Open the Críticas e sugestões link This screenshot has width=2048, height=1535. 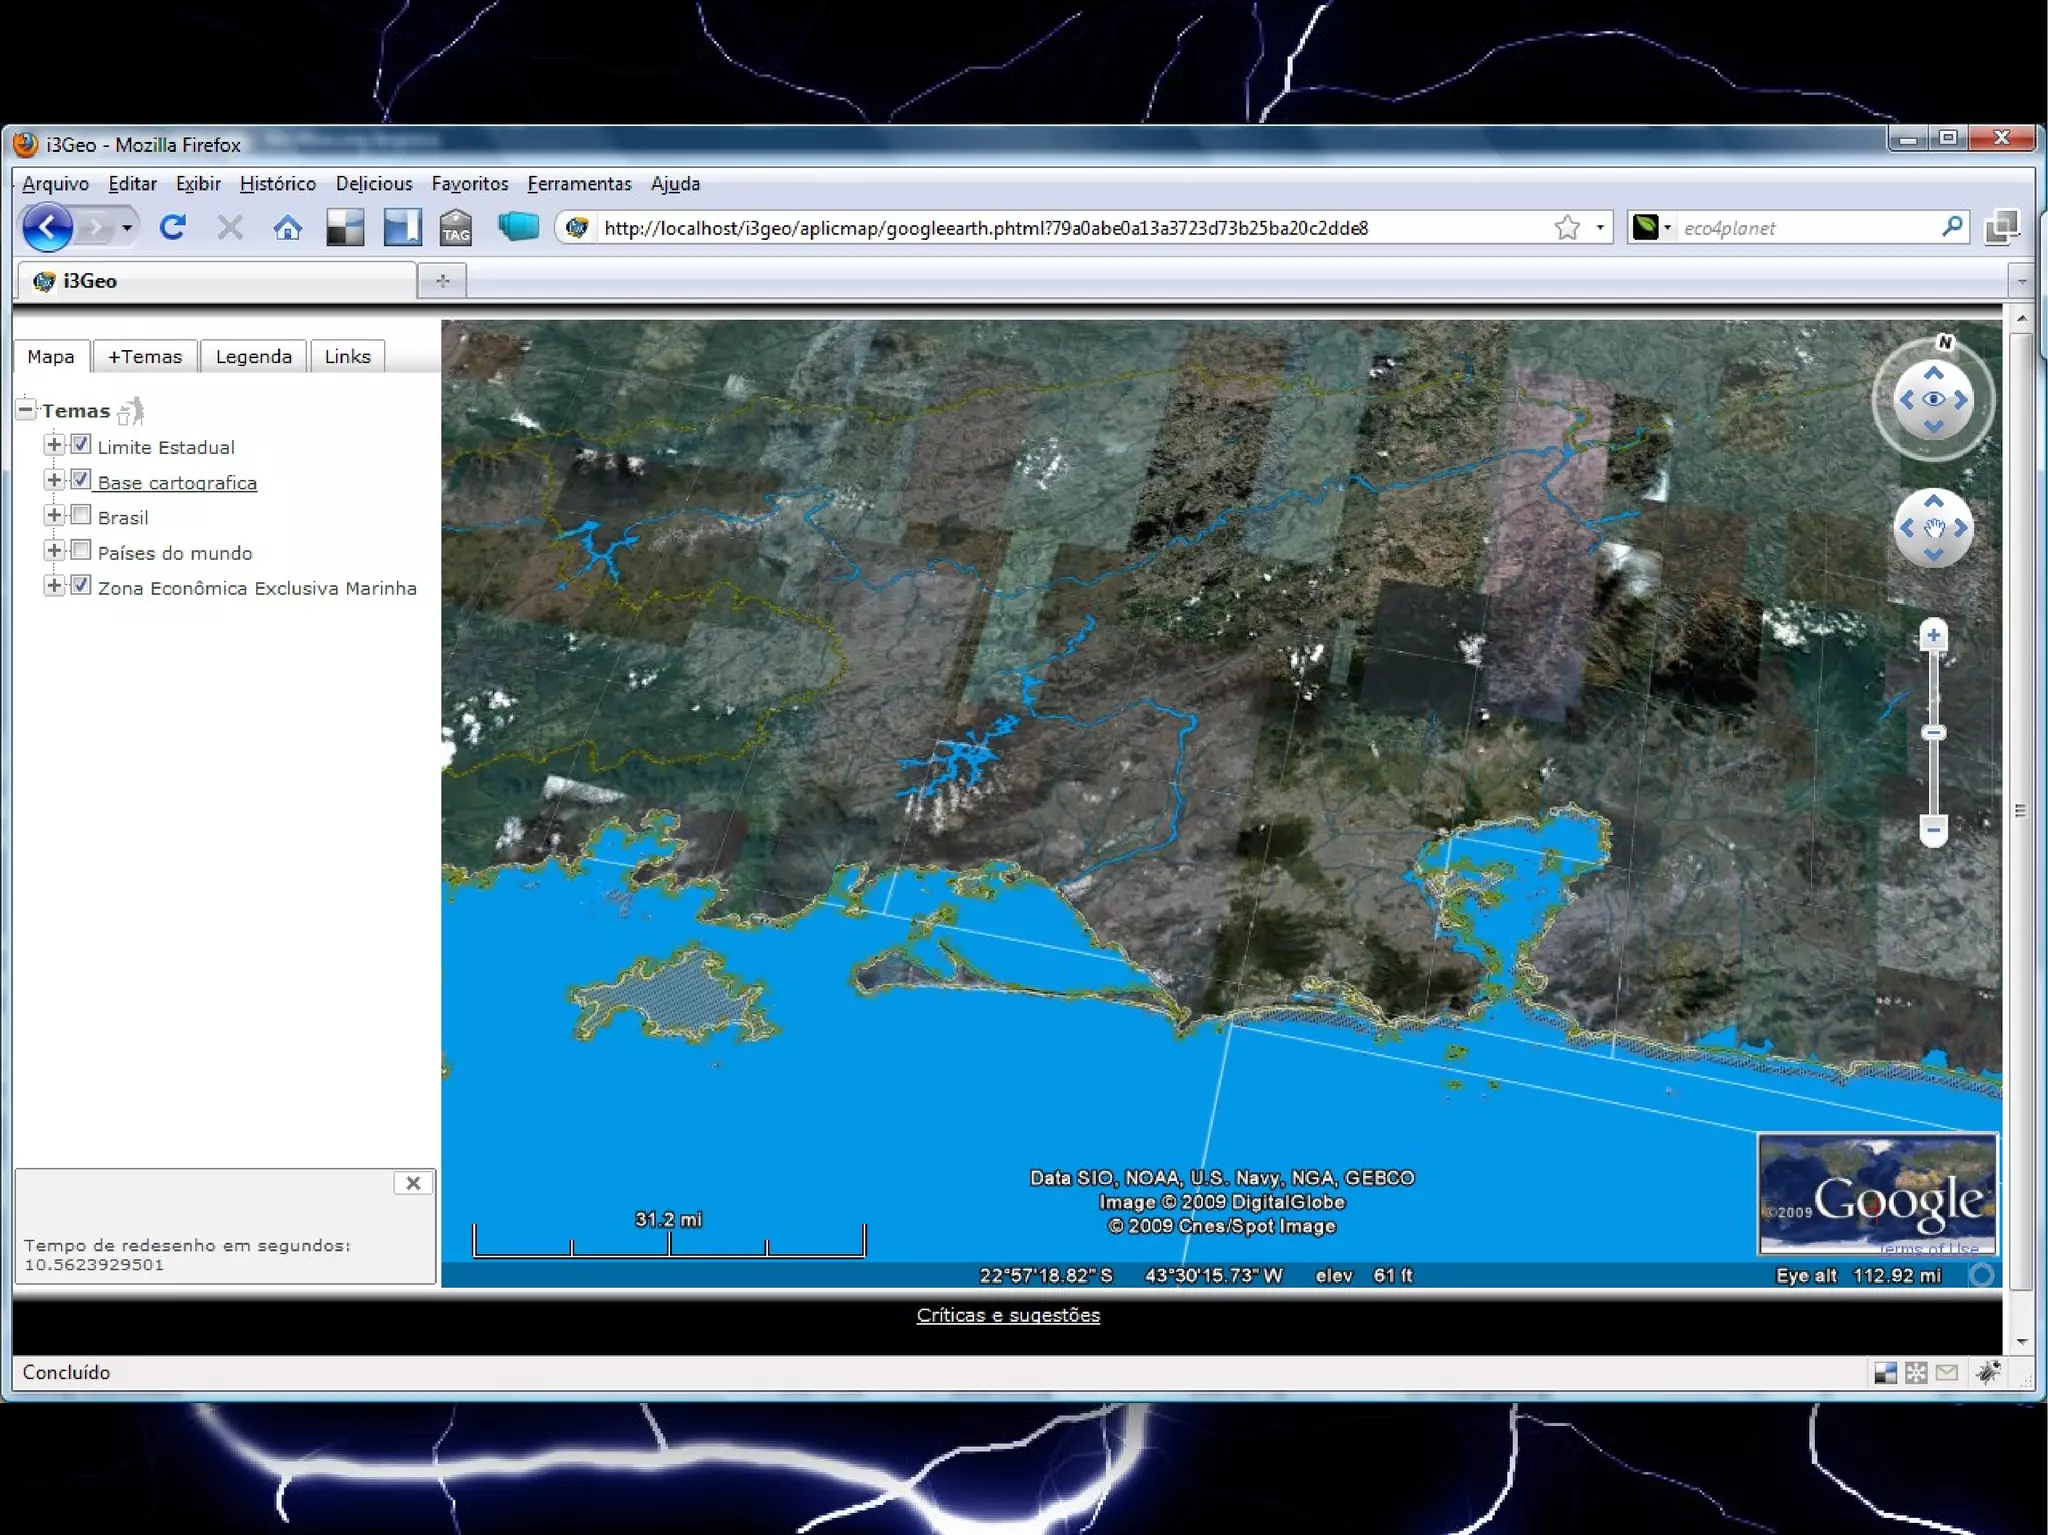pos(1007,1315)
